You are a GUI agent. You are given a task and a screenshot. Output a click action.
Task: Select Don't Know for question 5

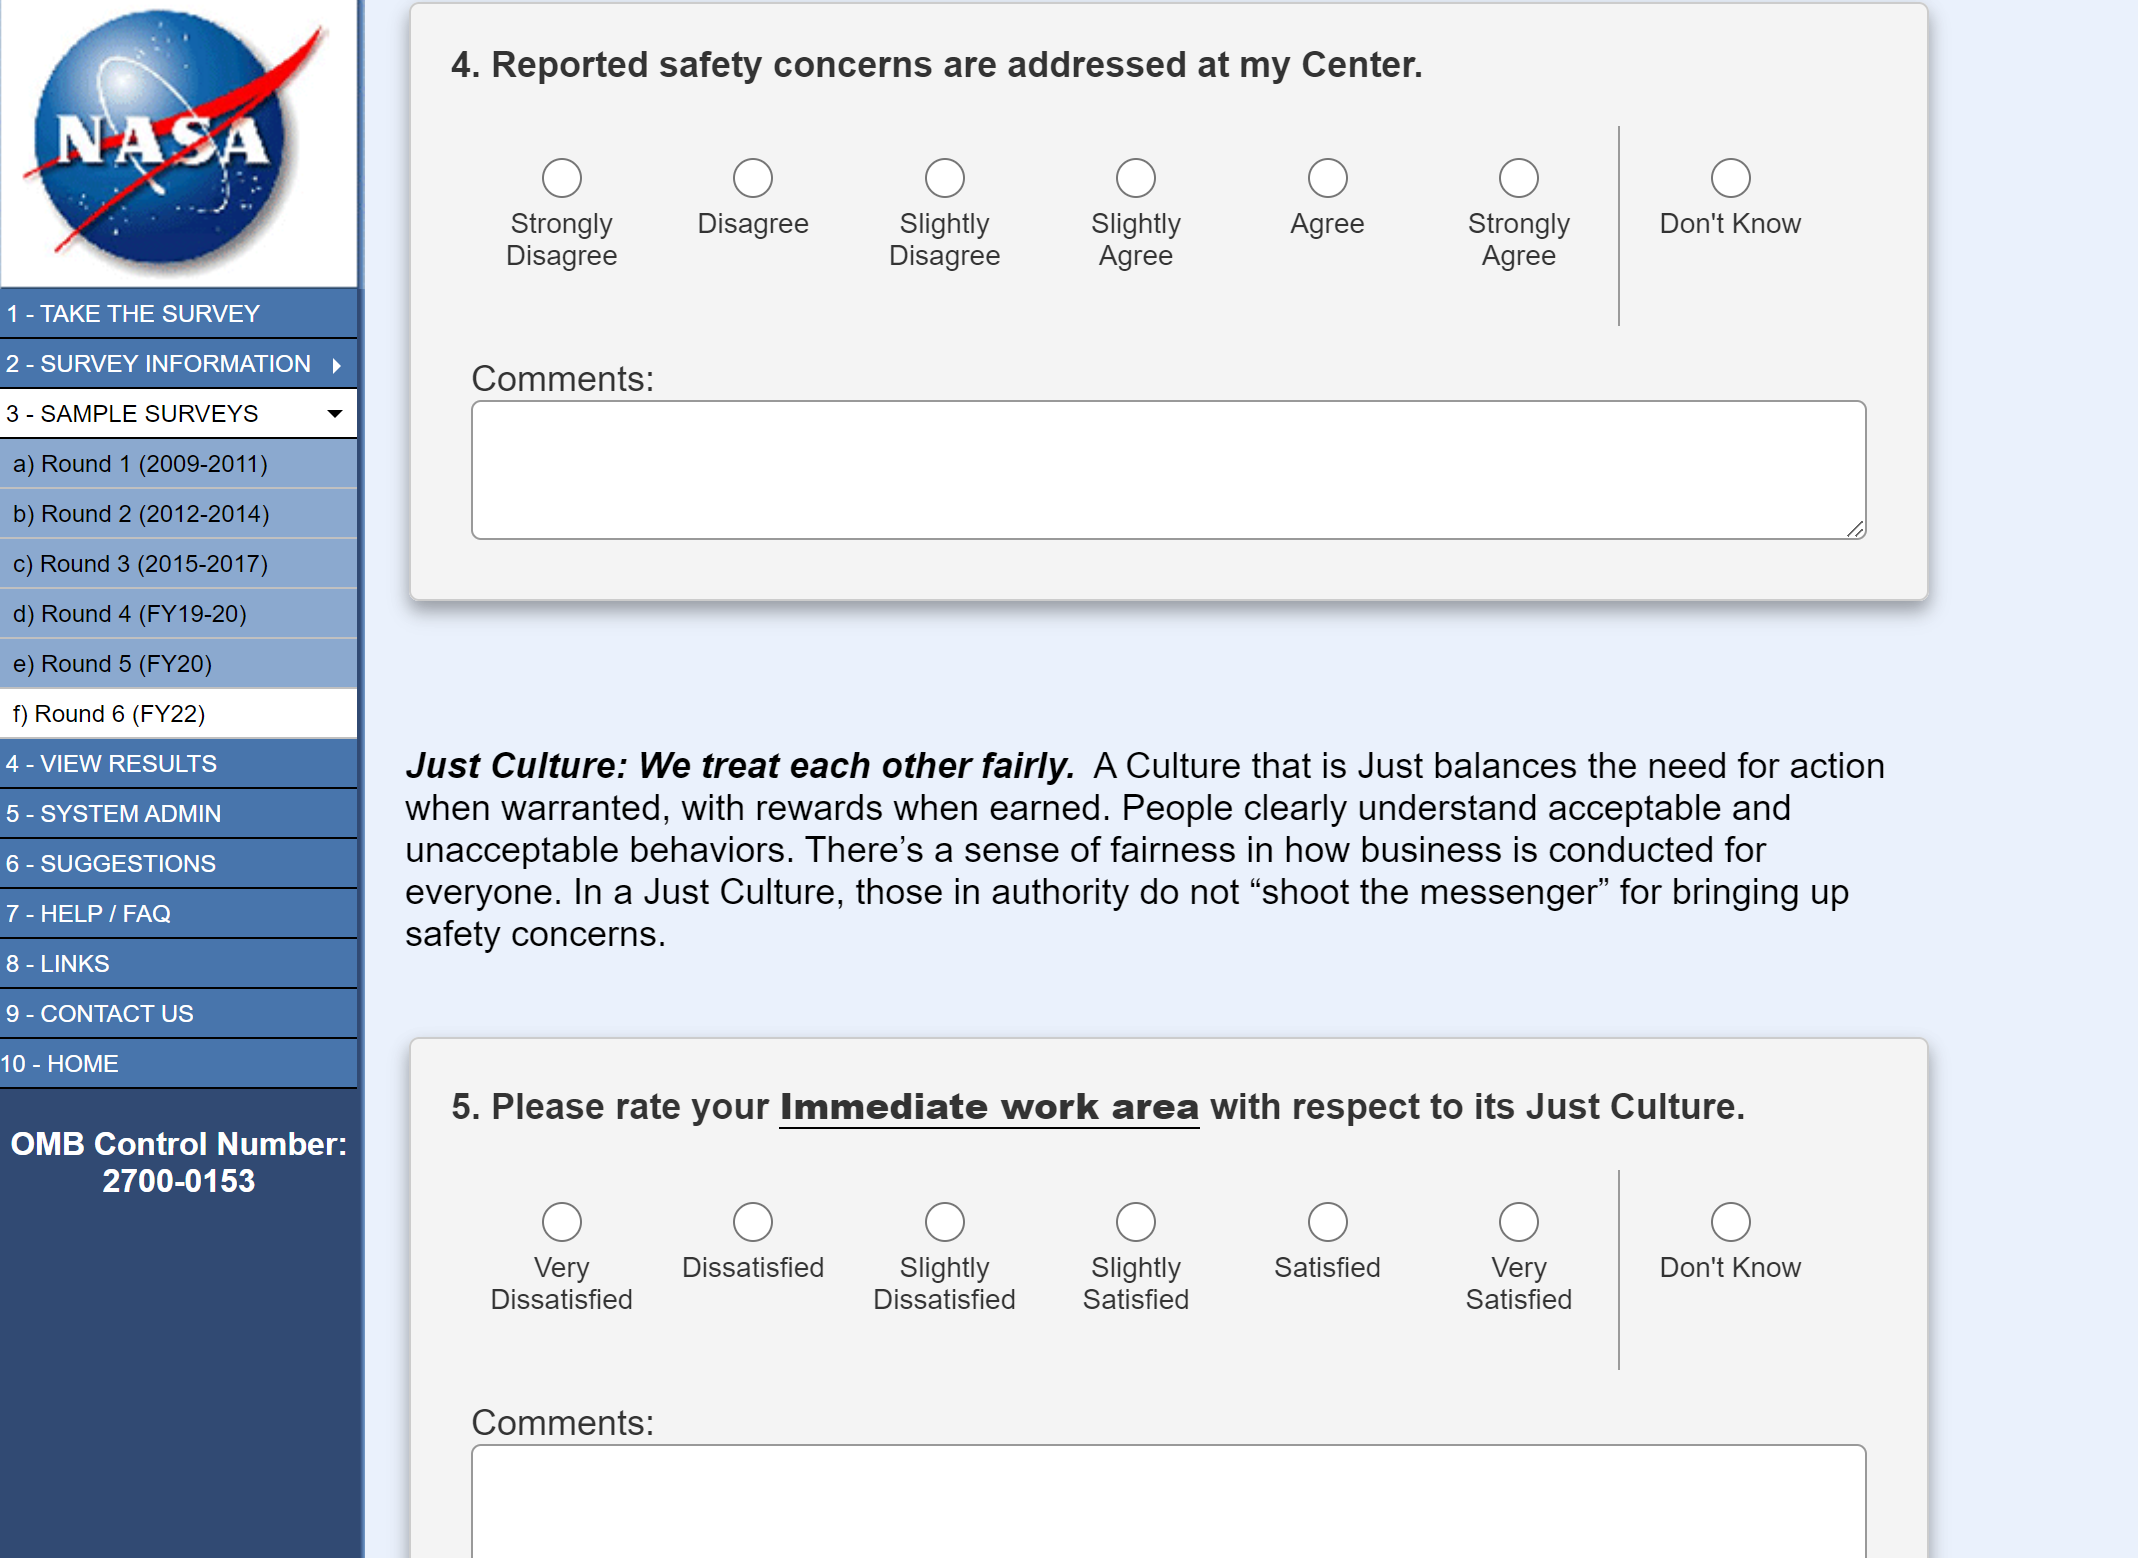(1730, 1222)
